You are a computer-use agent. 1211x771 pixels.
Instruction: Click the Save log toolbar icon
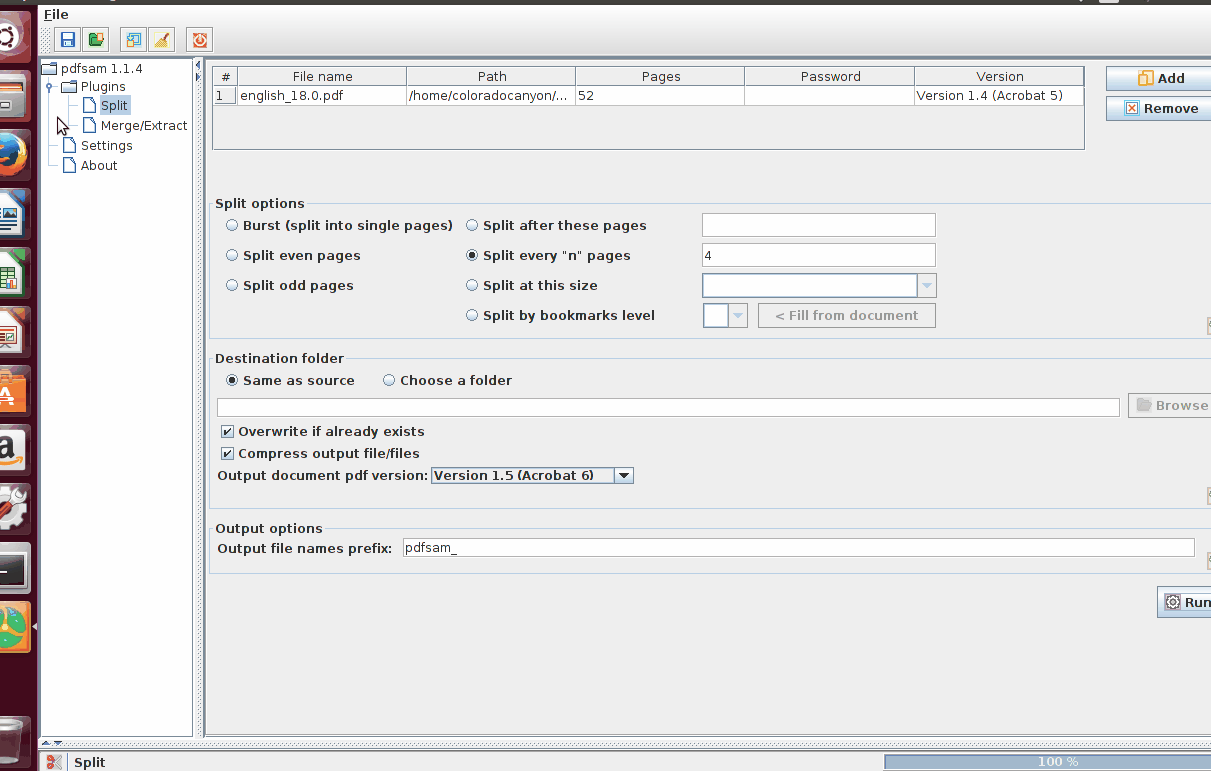point(134,40)
